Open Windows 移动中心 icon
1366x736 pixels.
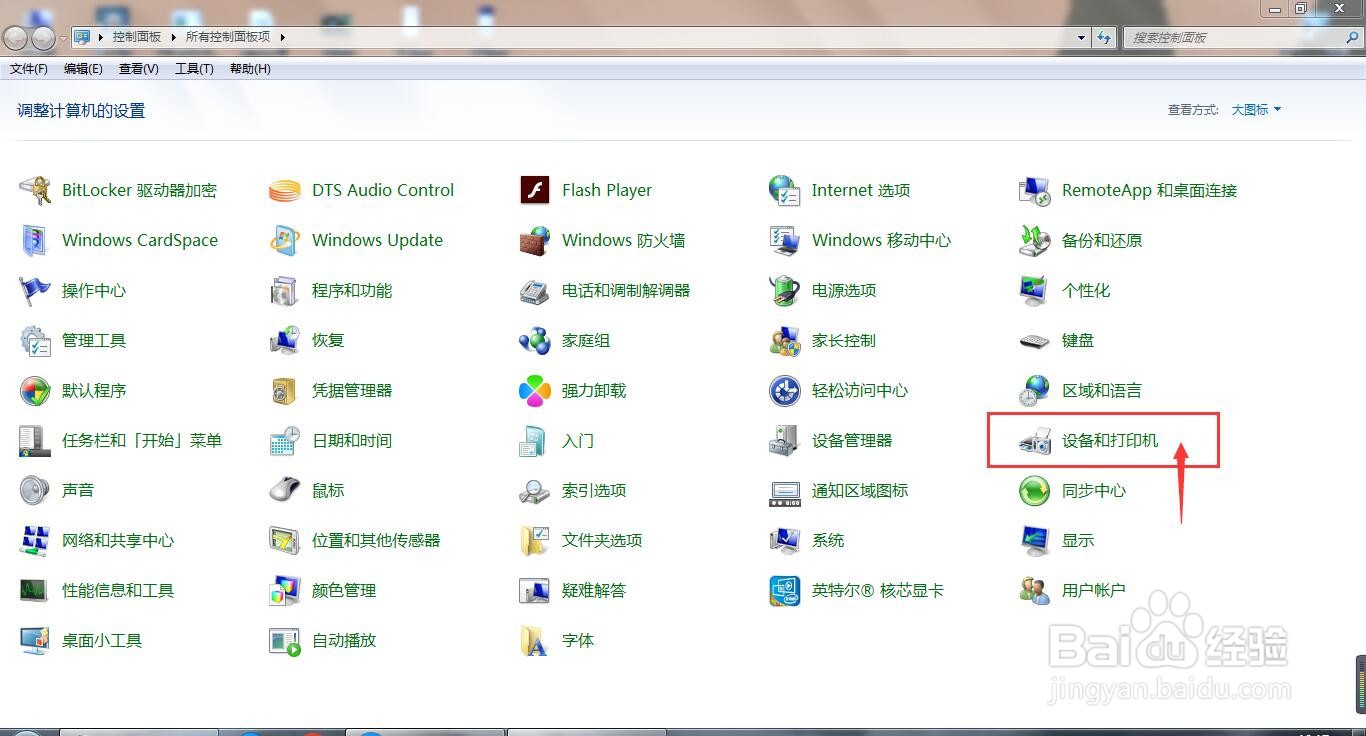(x=785, y=240)
